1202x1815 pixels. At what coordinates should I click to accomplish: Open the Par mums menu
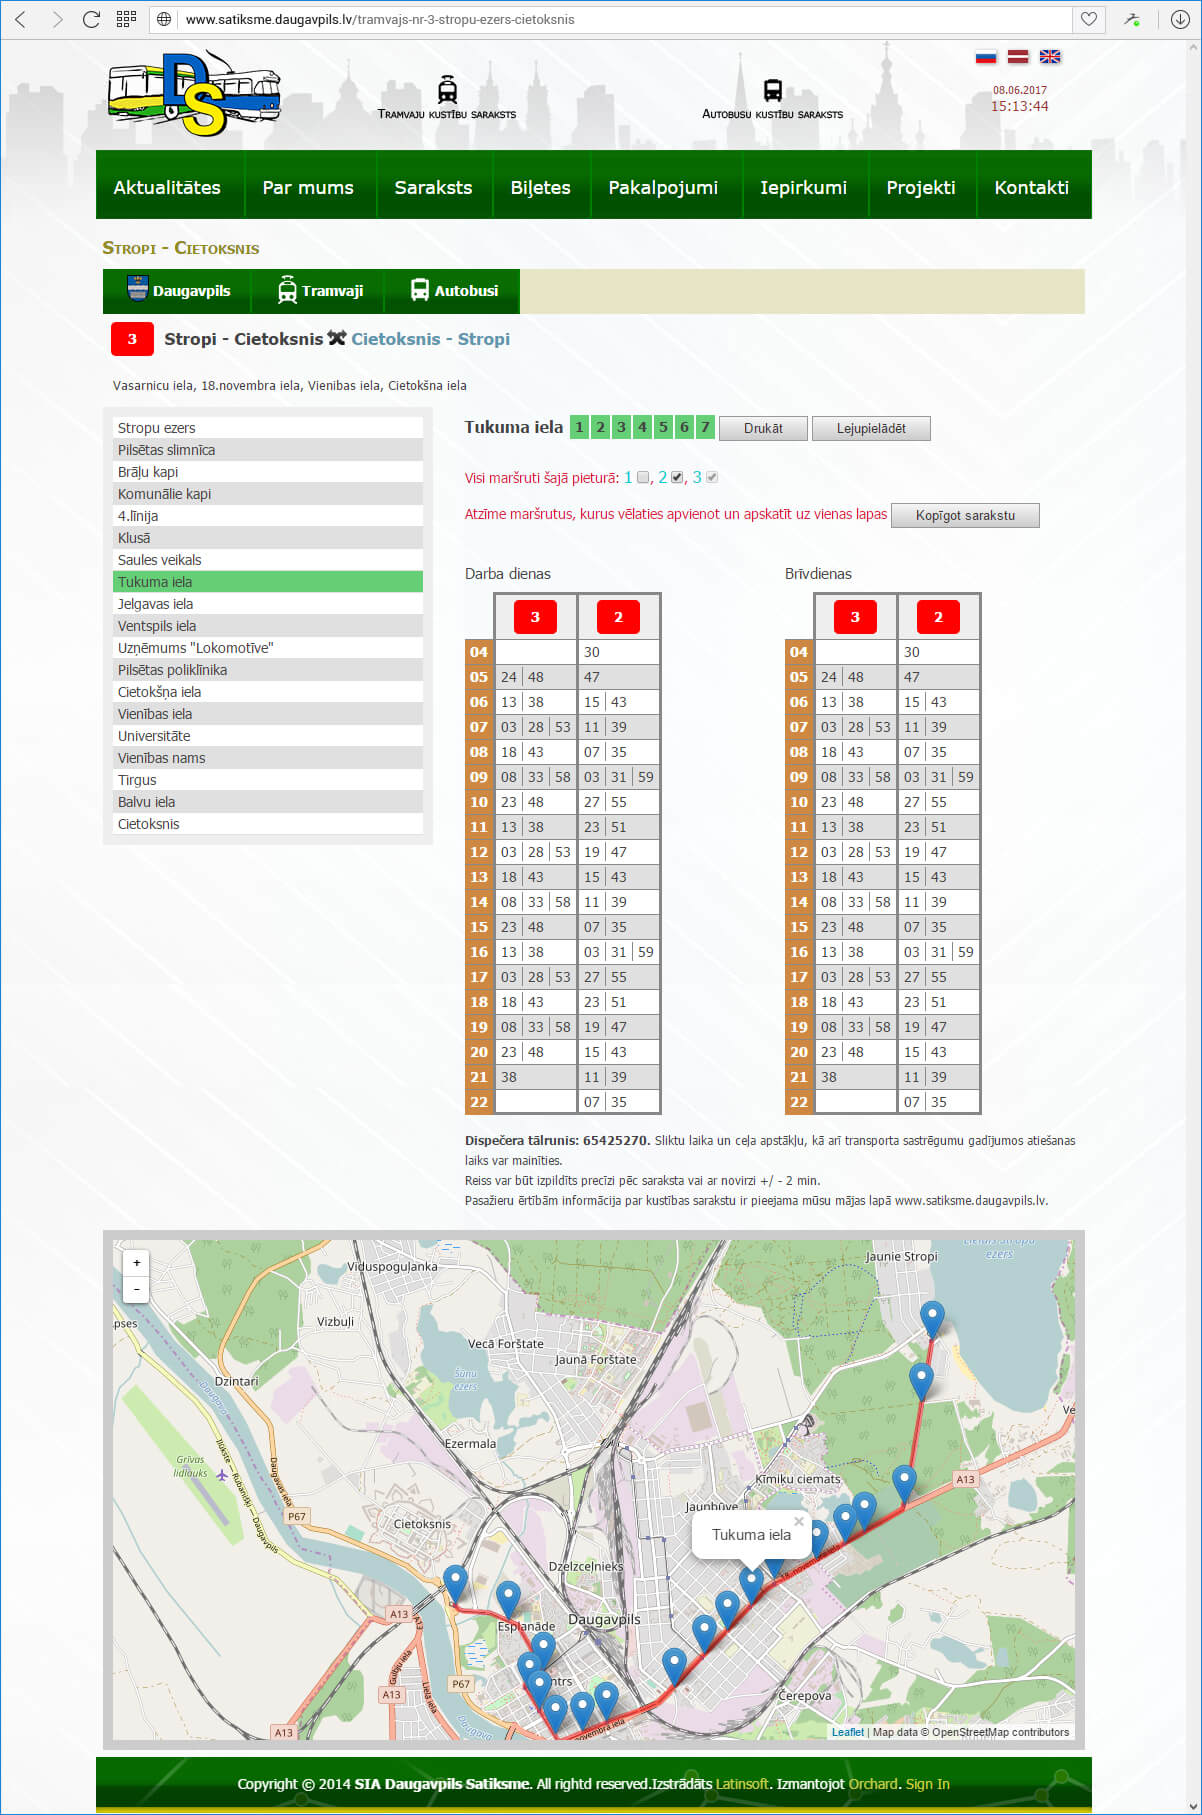point(308,187)
